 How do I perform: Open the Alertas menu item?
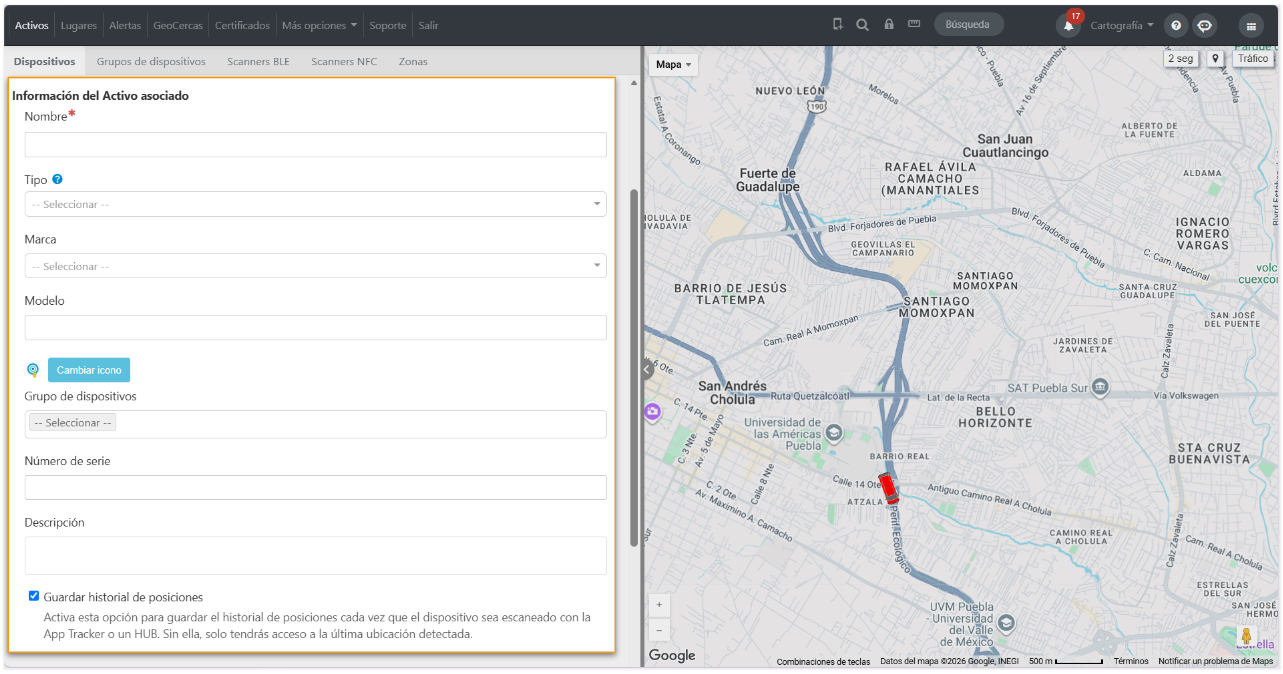point(125,25)
